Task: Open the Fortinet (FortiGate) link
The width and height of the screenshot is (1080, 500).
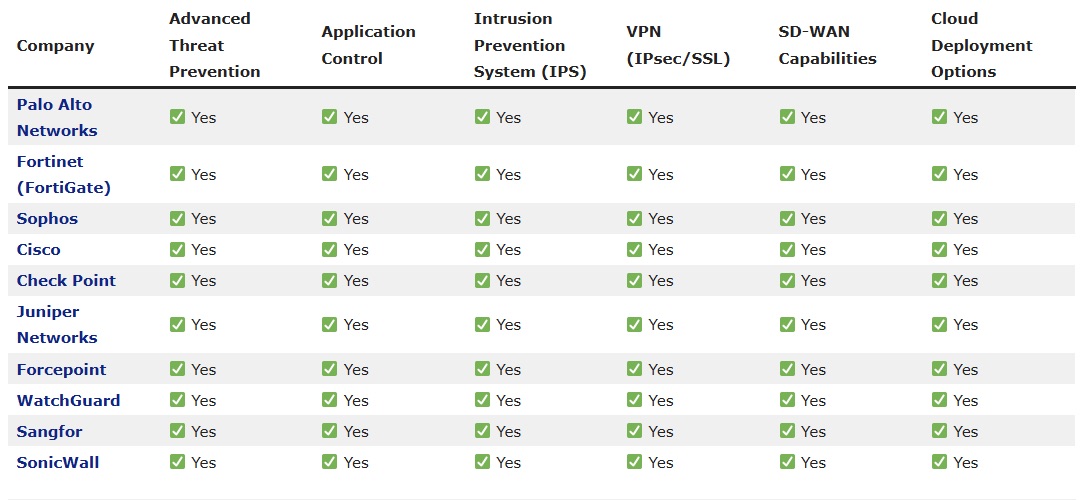Action: 63,174
